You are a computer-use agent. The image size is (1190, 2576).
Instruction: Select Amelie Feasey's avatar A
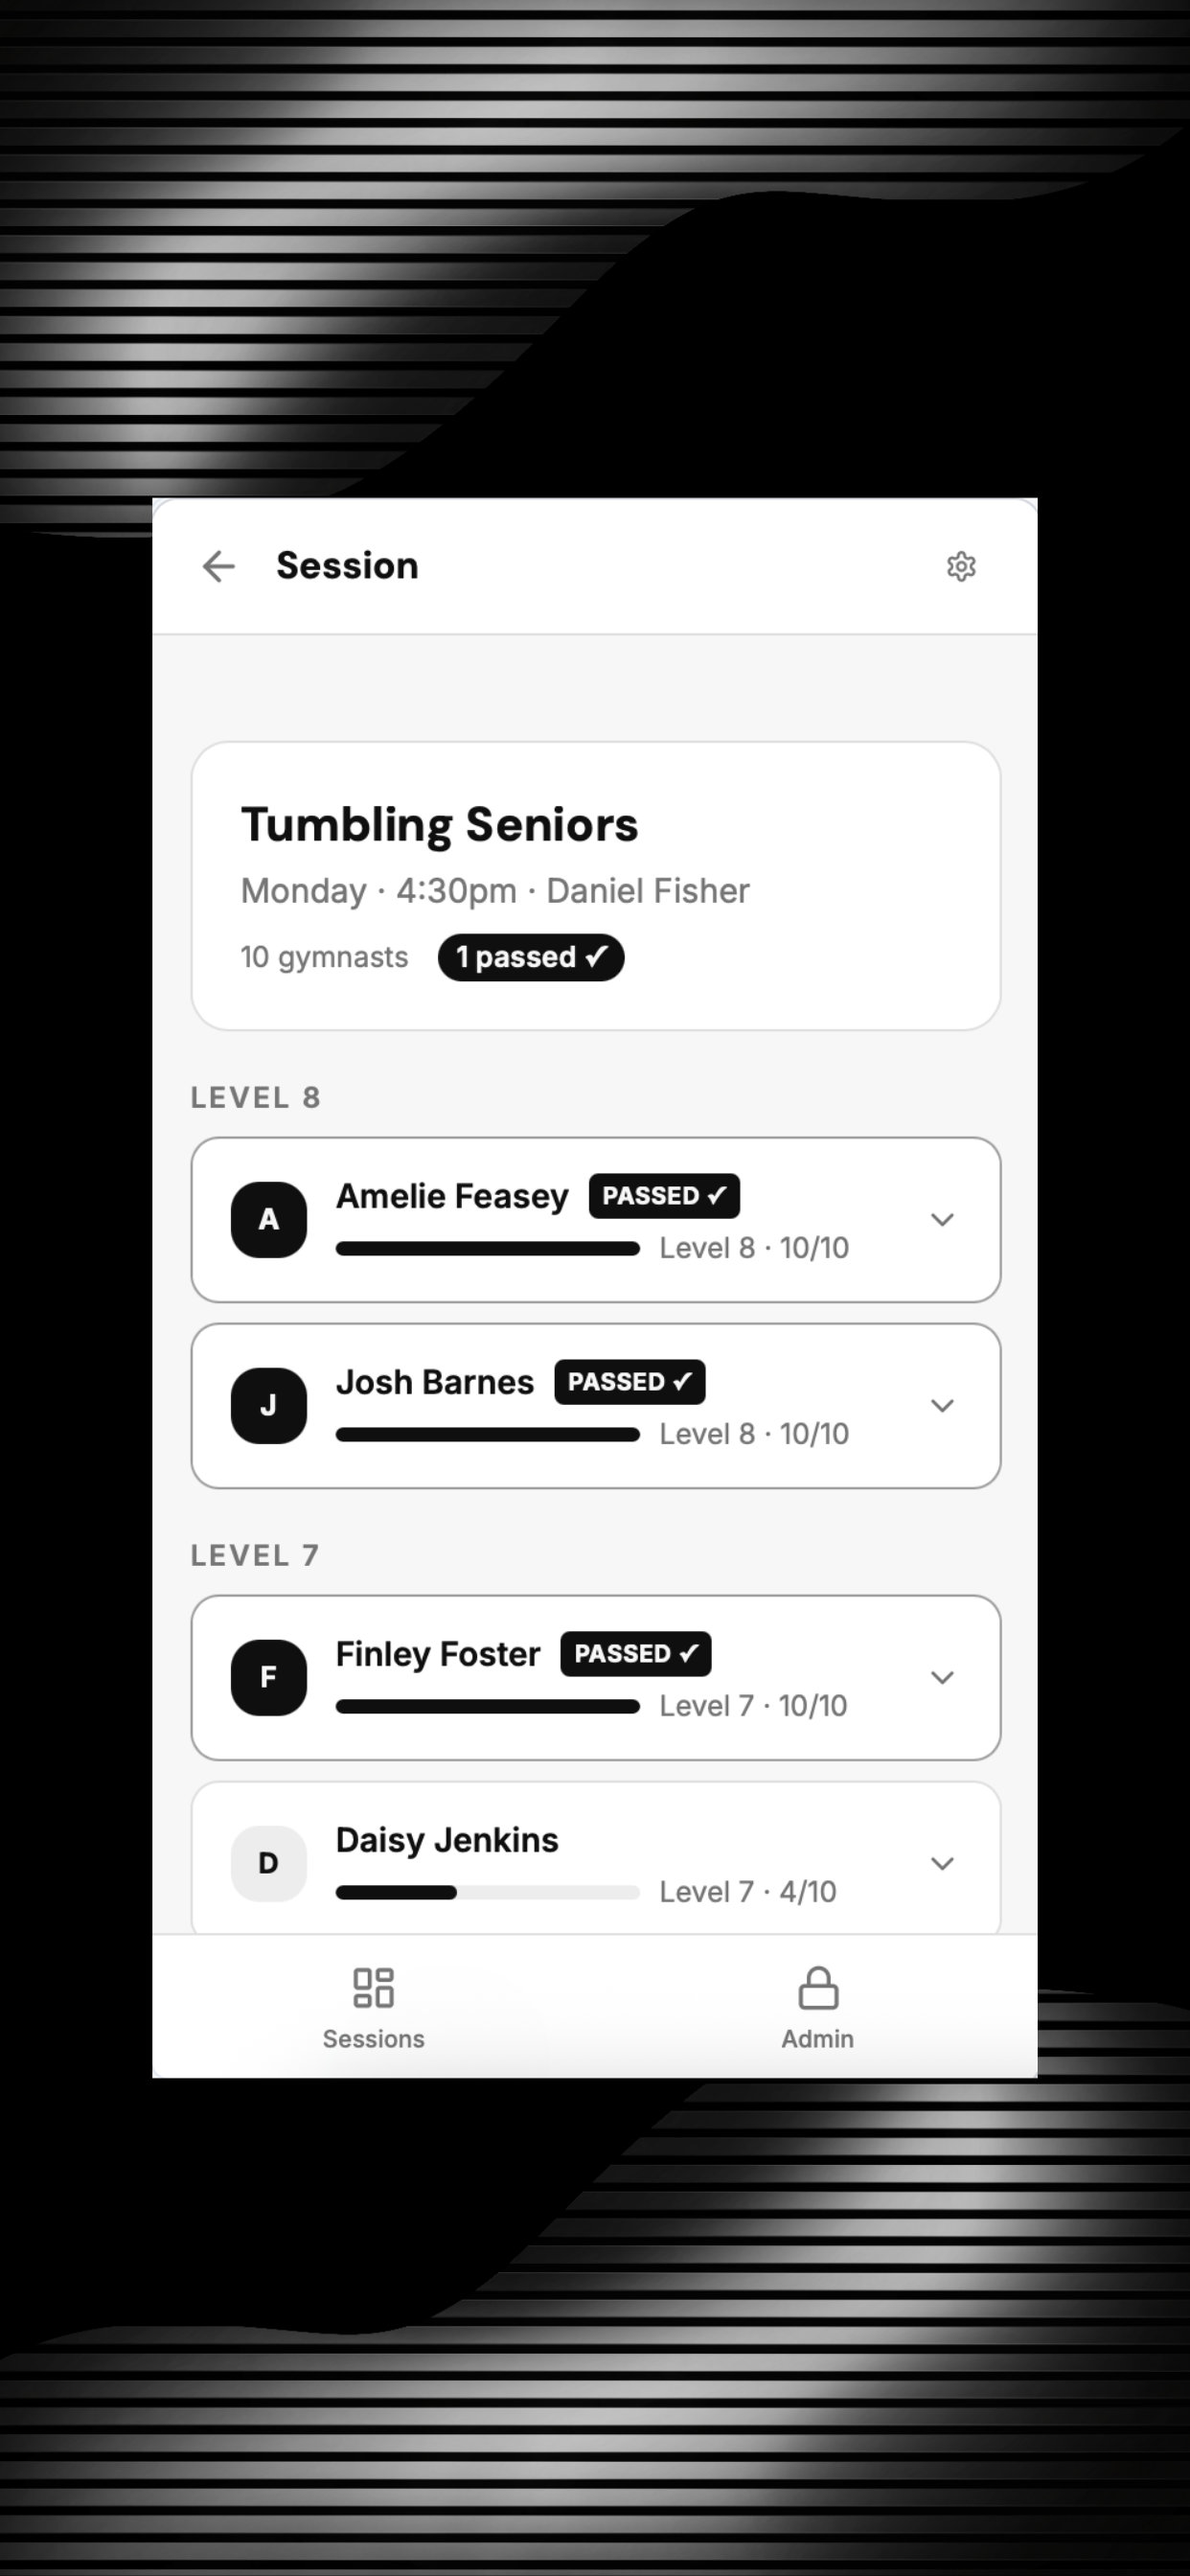point(269,1220)
